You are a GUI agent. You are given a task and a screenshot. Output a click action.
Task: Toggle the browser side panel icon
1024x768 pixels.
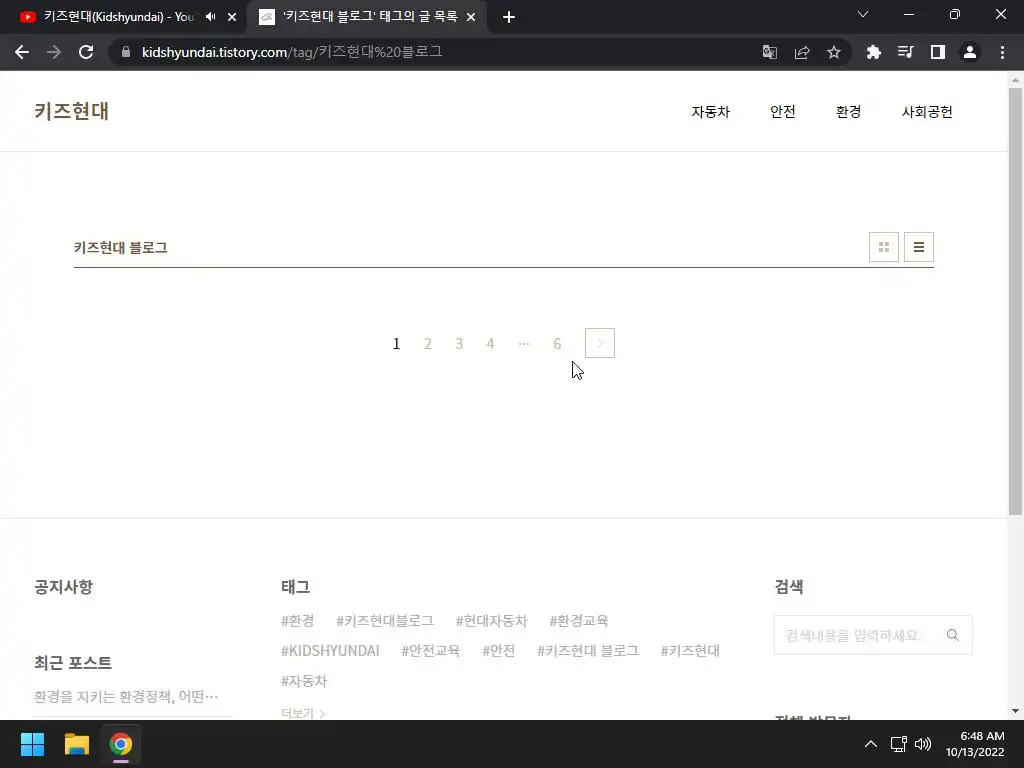coord(938,52)
